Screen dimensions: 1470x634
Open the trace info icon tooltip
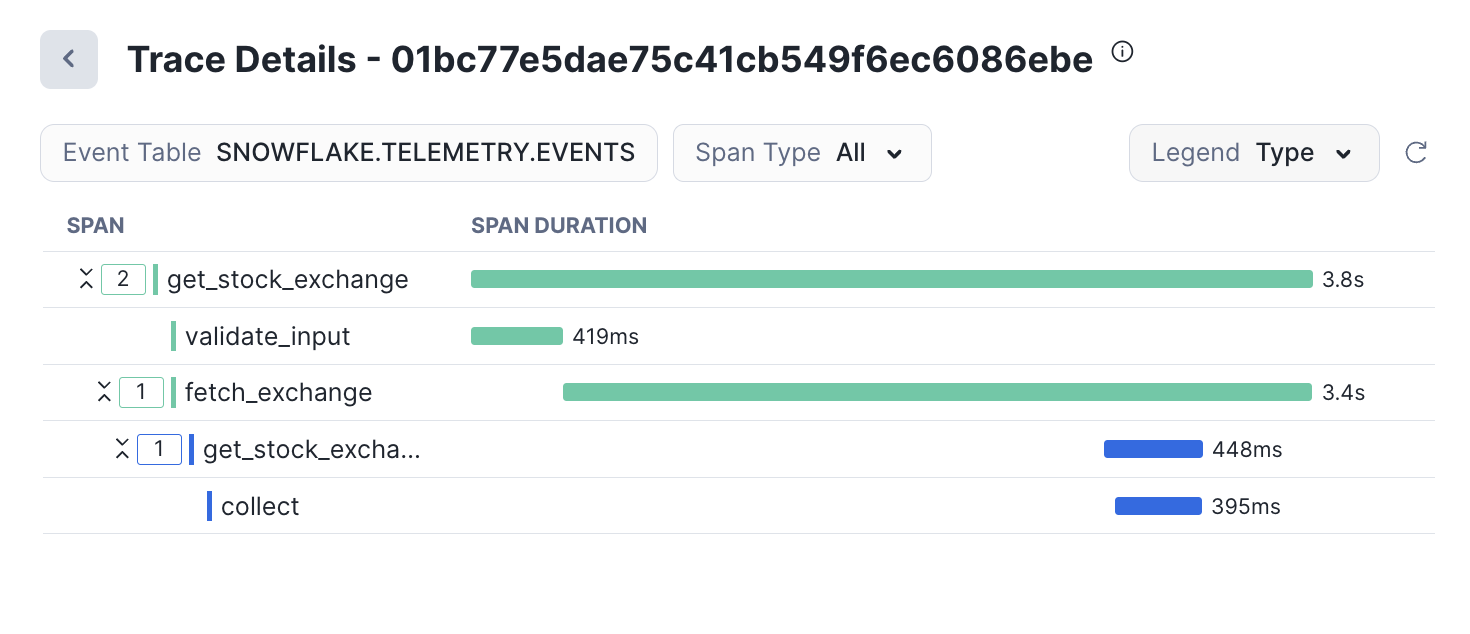[x=1123, y=52]
